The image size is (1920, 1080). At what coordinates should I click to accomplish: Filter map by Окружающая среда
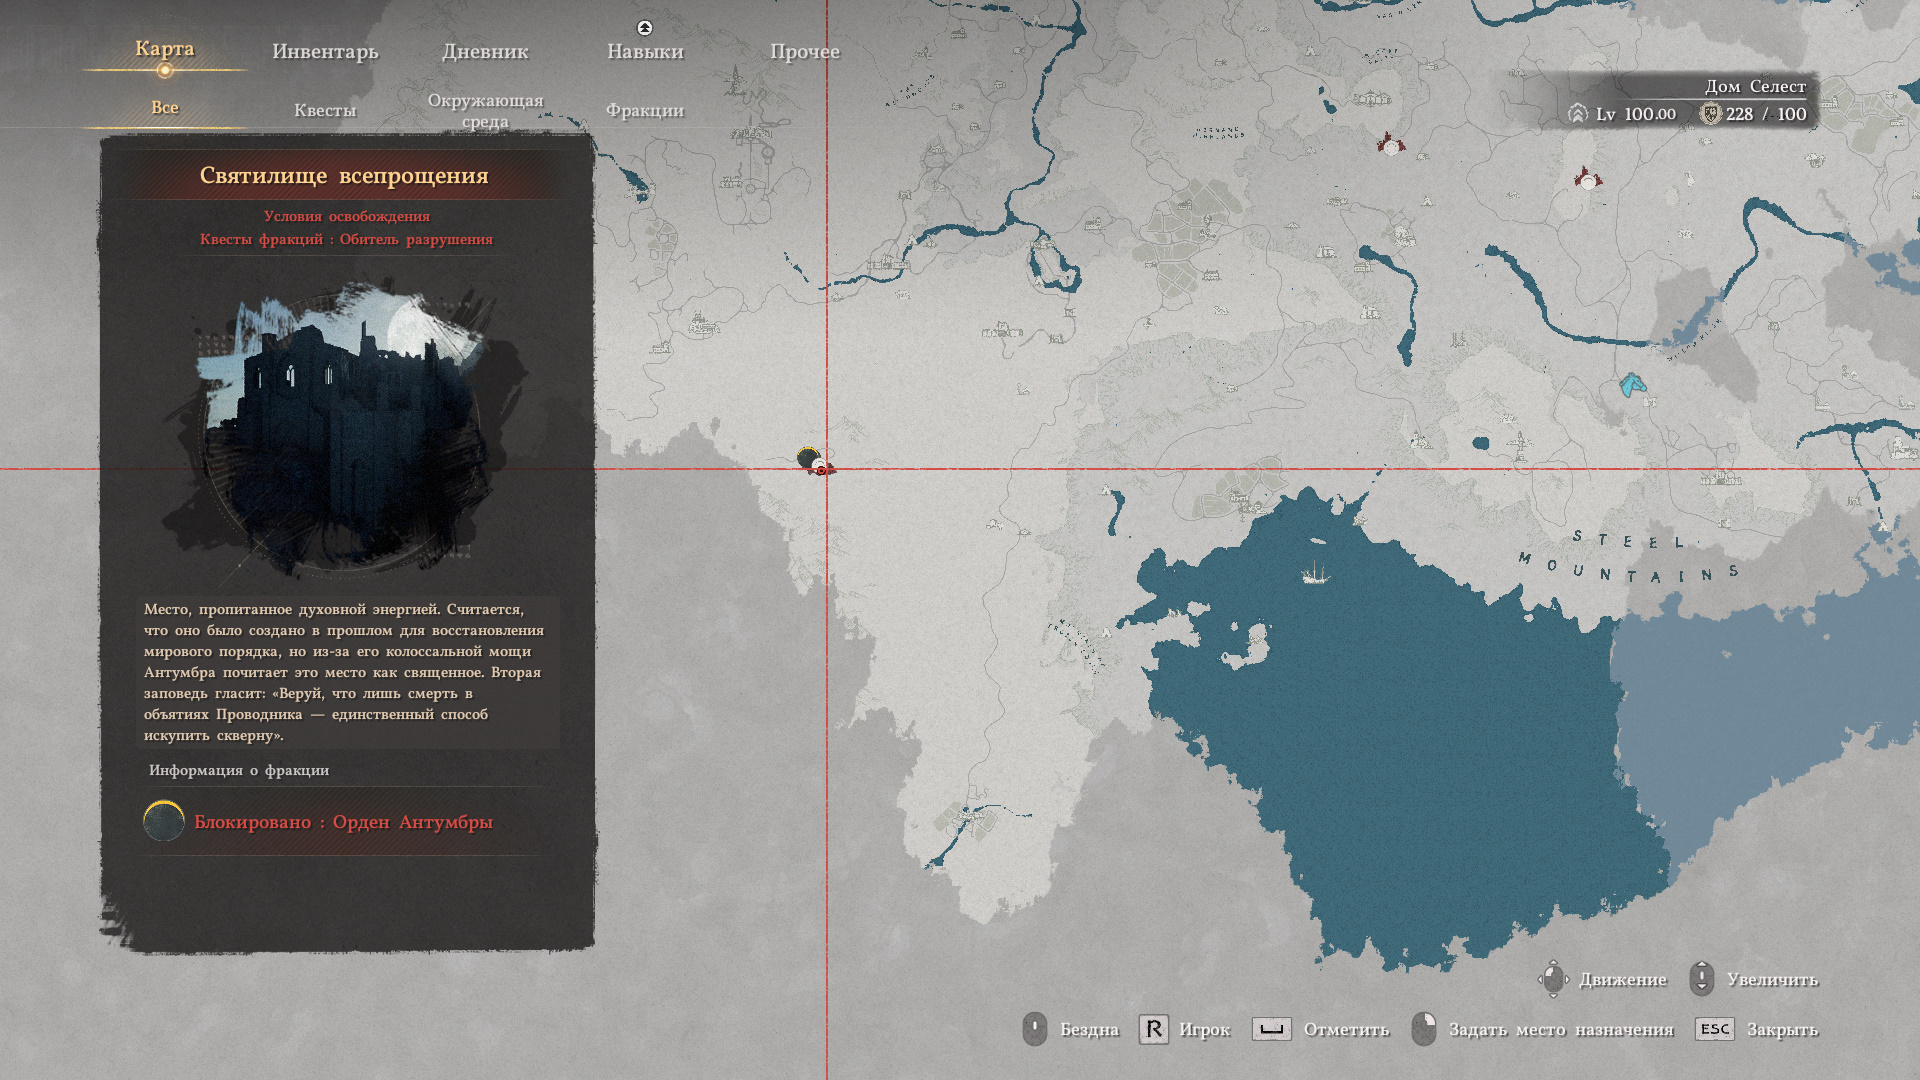click(485, 110)
